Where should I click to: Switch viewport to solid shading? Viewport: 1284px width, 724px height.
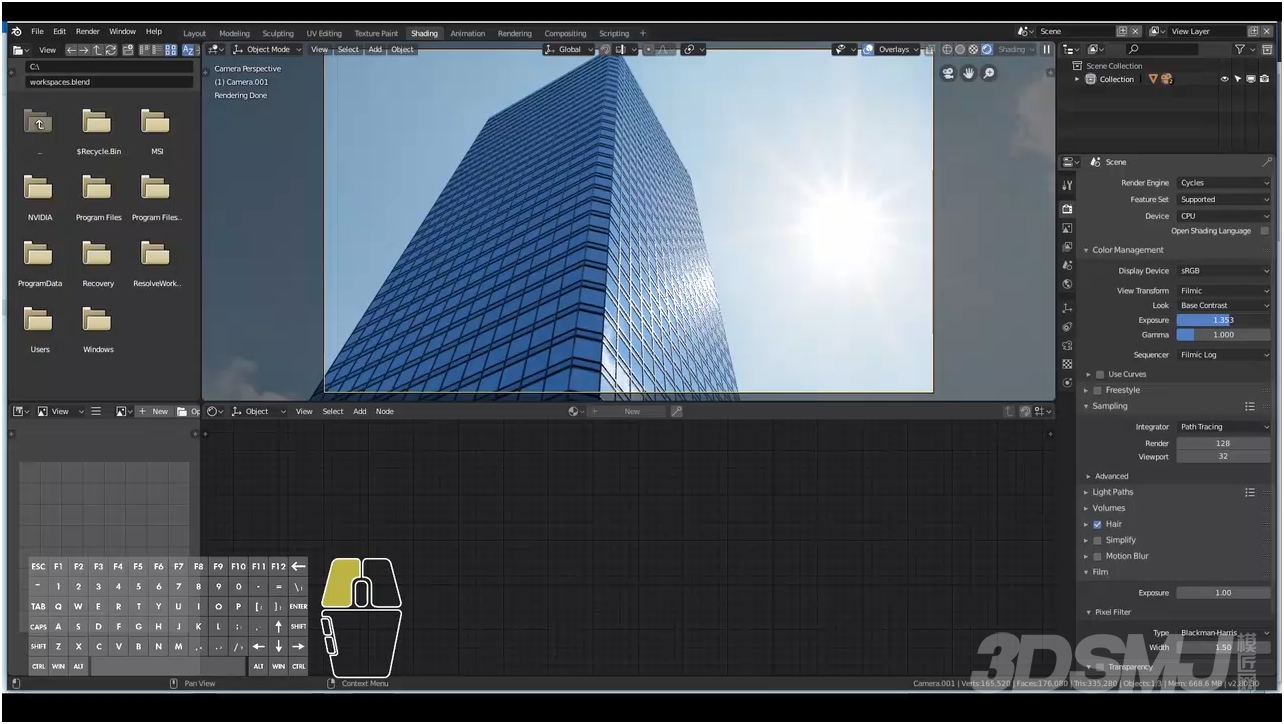point(960,49)
